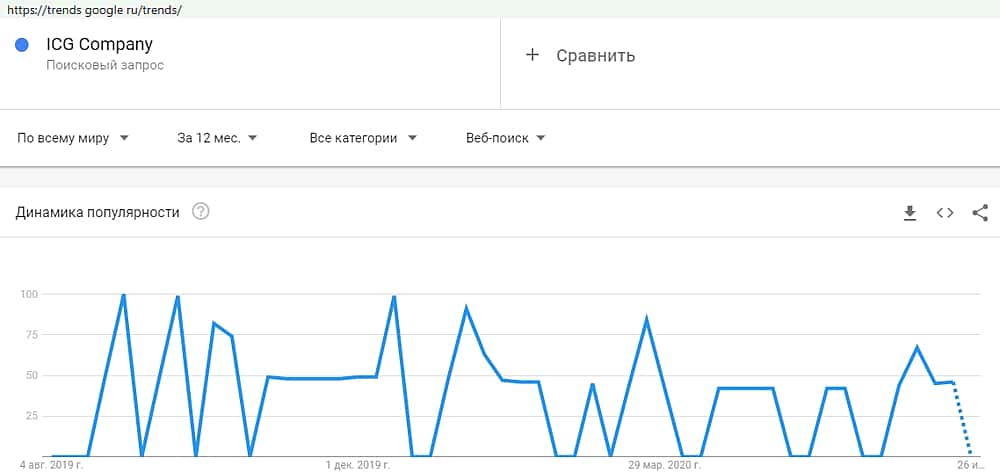This screenshot has height=473, width=1000.
Task: Expand the По всему миру region dropdown
Action: [73, 138]
